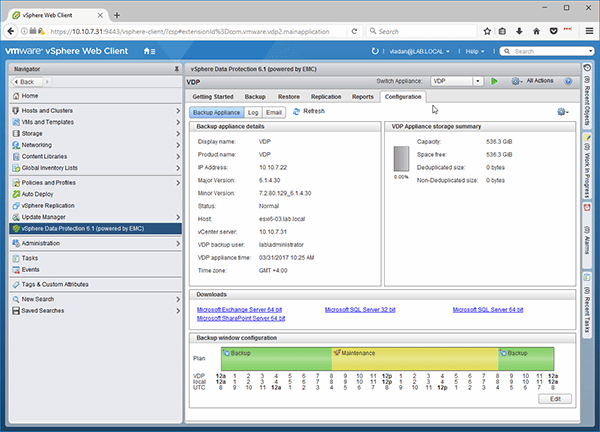
Task: Open the help icon in panel header
Action: 567,80
